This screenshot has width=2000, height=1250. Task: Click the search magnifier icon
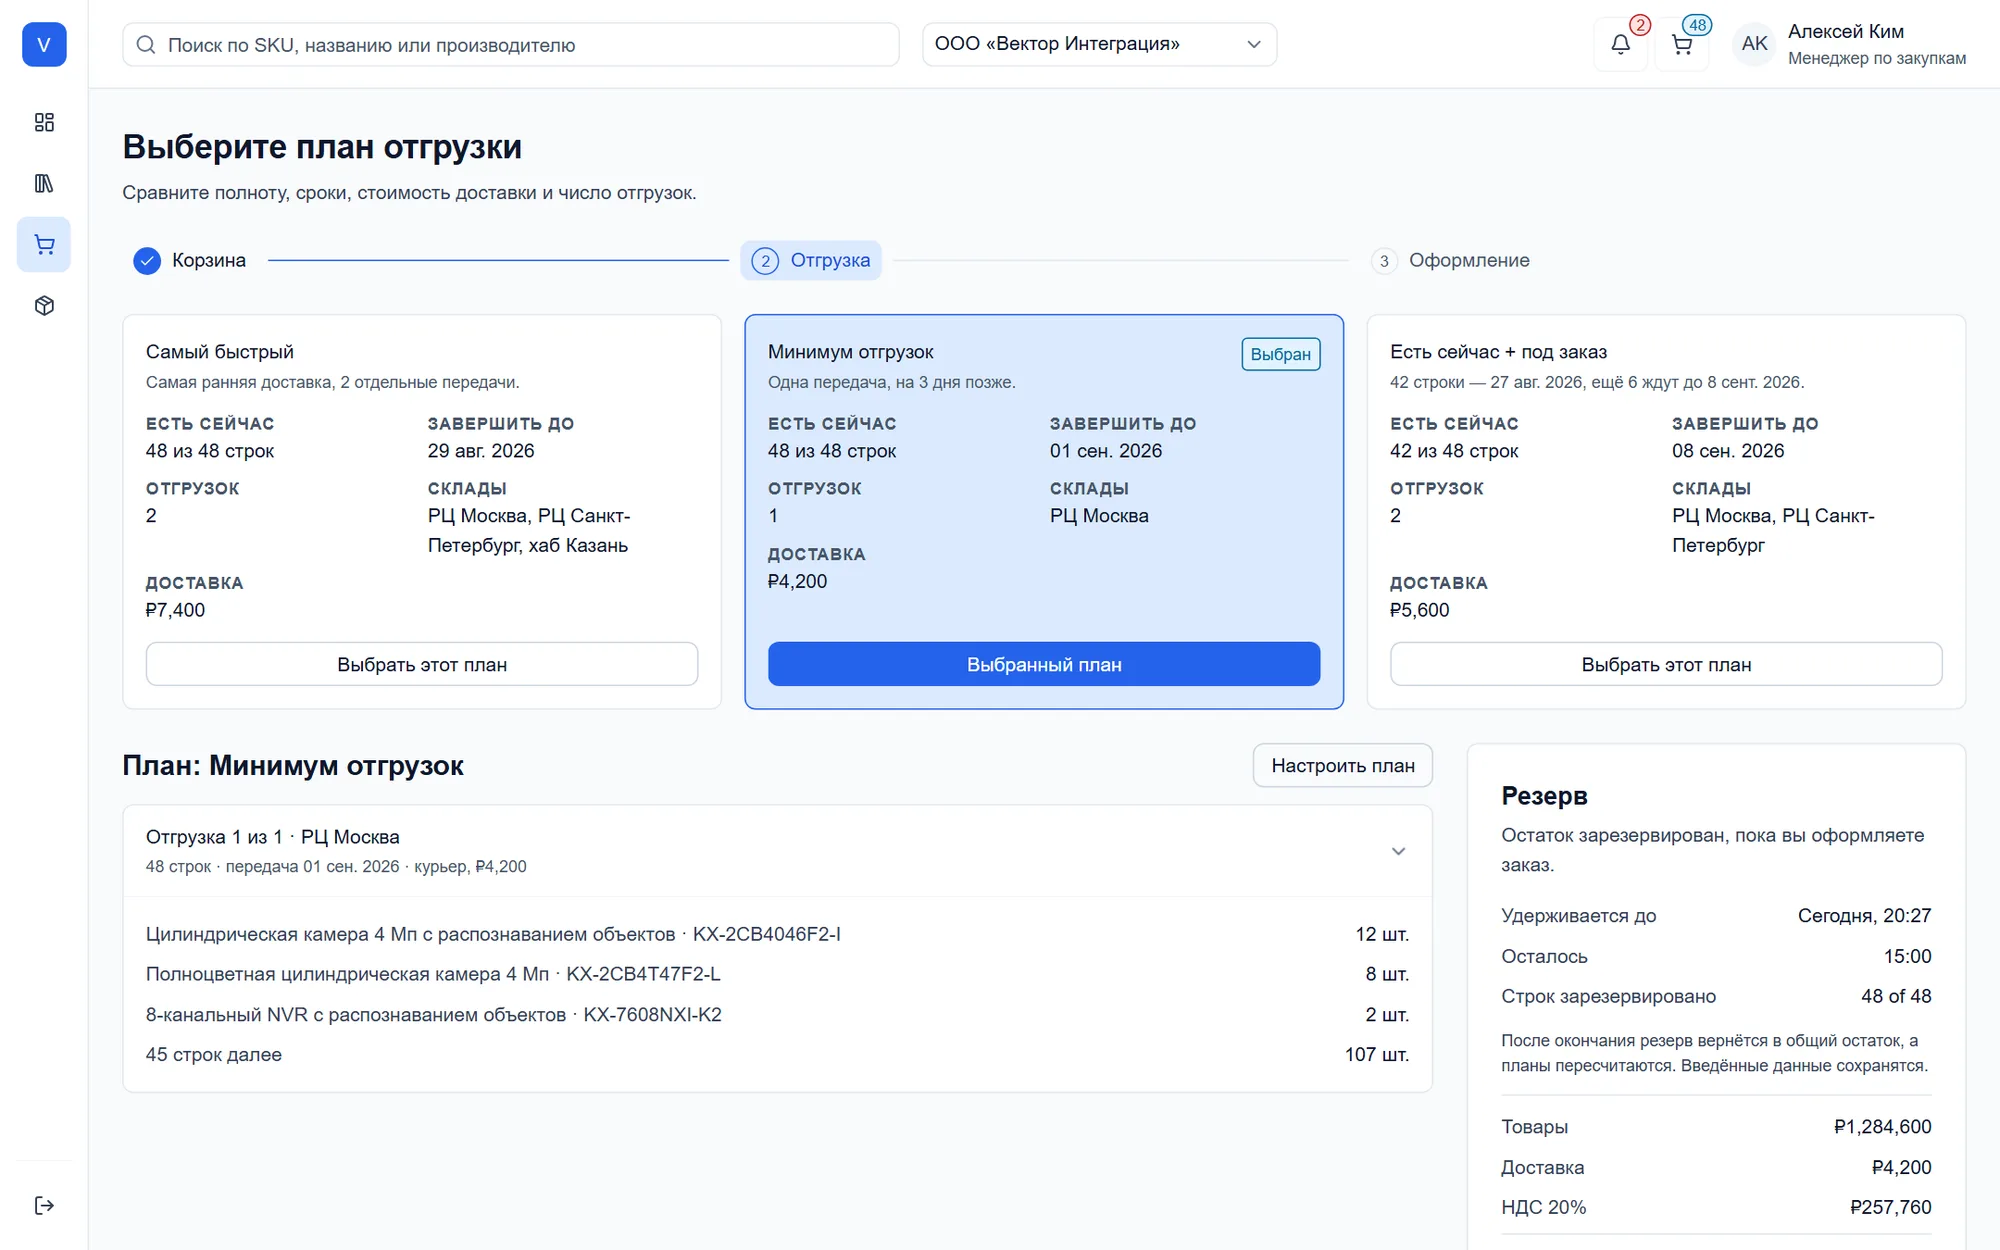(146, 45)
